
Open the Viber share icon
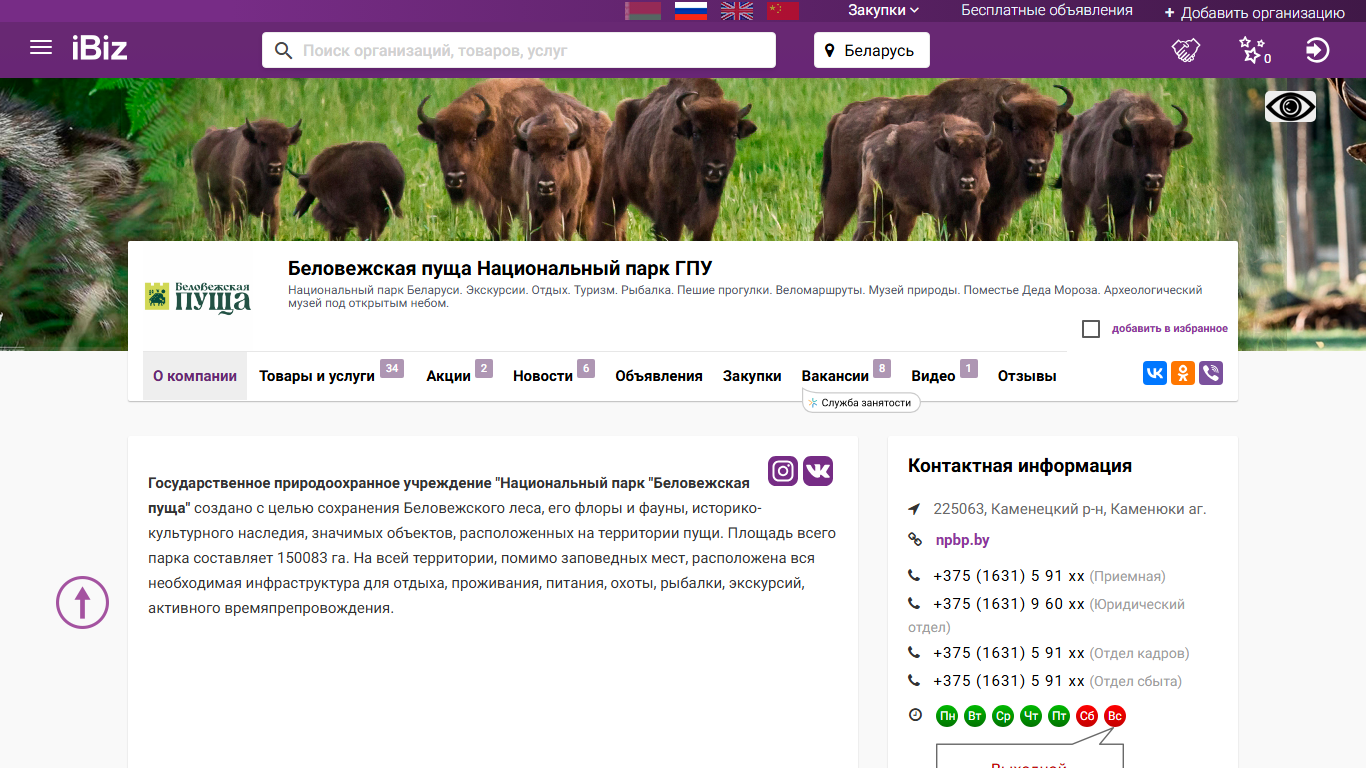pyautogui.click(x=1211, y=373)
